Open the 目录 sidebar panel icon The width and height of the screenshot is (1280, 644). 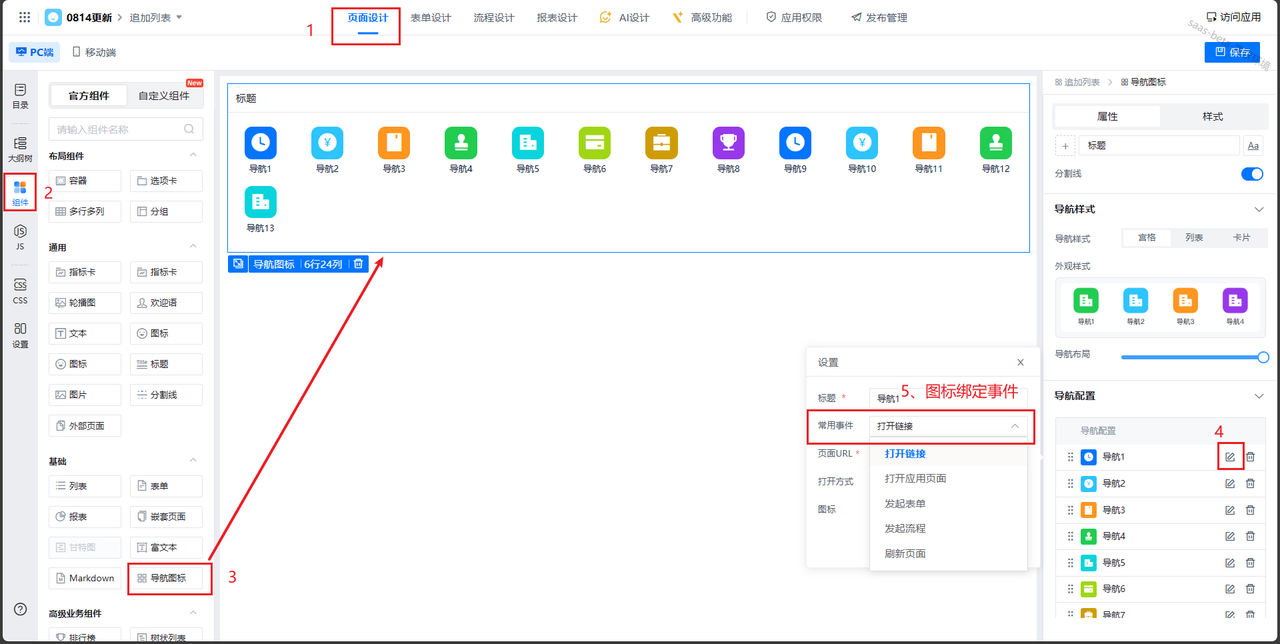pyautogui.click(x=20, y=95)
